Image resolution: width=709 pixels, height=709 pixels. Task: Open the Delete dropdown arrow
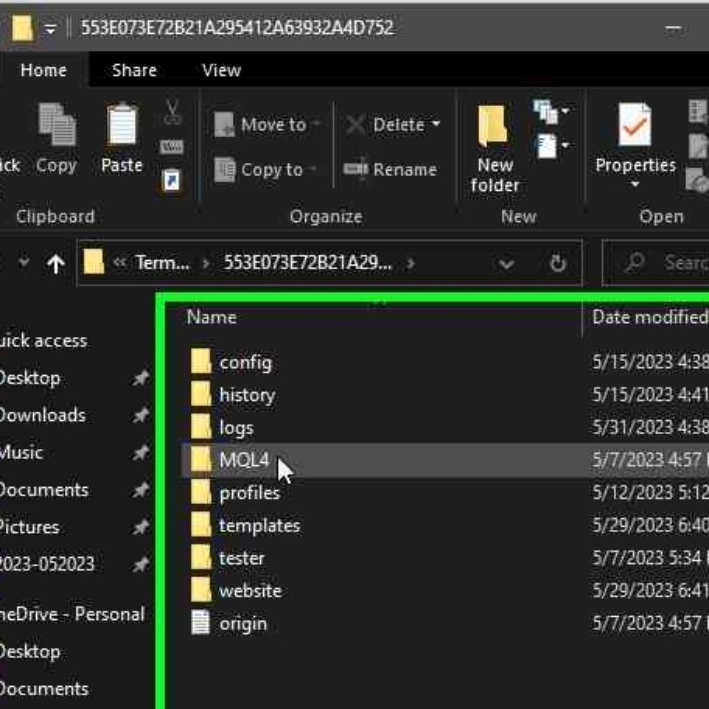click(x=436, y=124)
